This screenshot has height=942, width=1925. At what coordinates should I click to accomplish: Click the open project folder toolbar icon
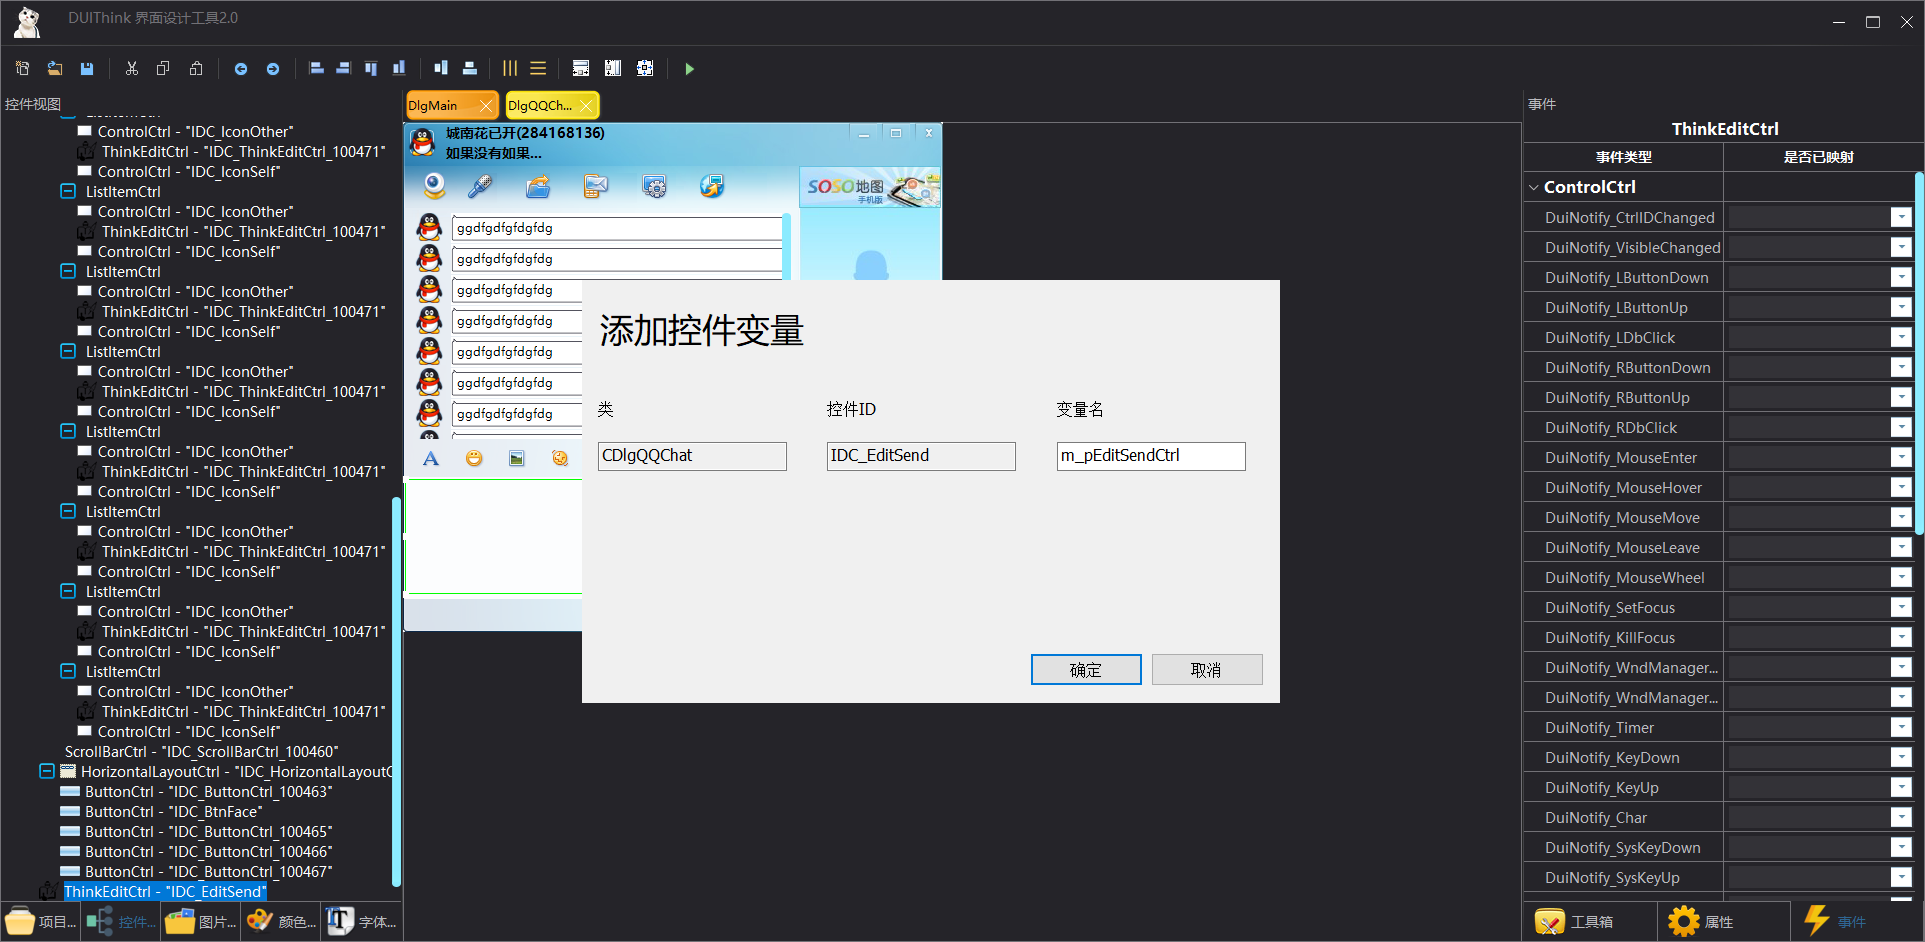[55, 69]
